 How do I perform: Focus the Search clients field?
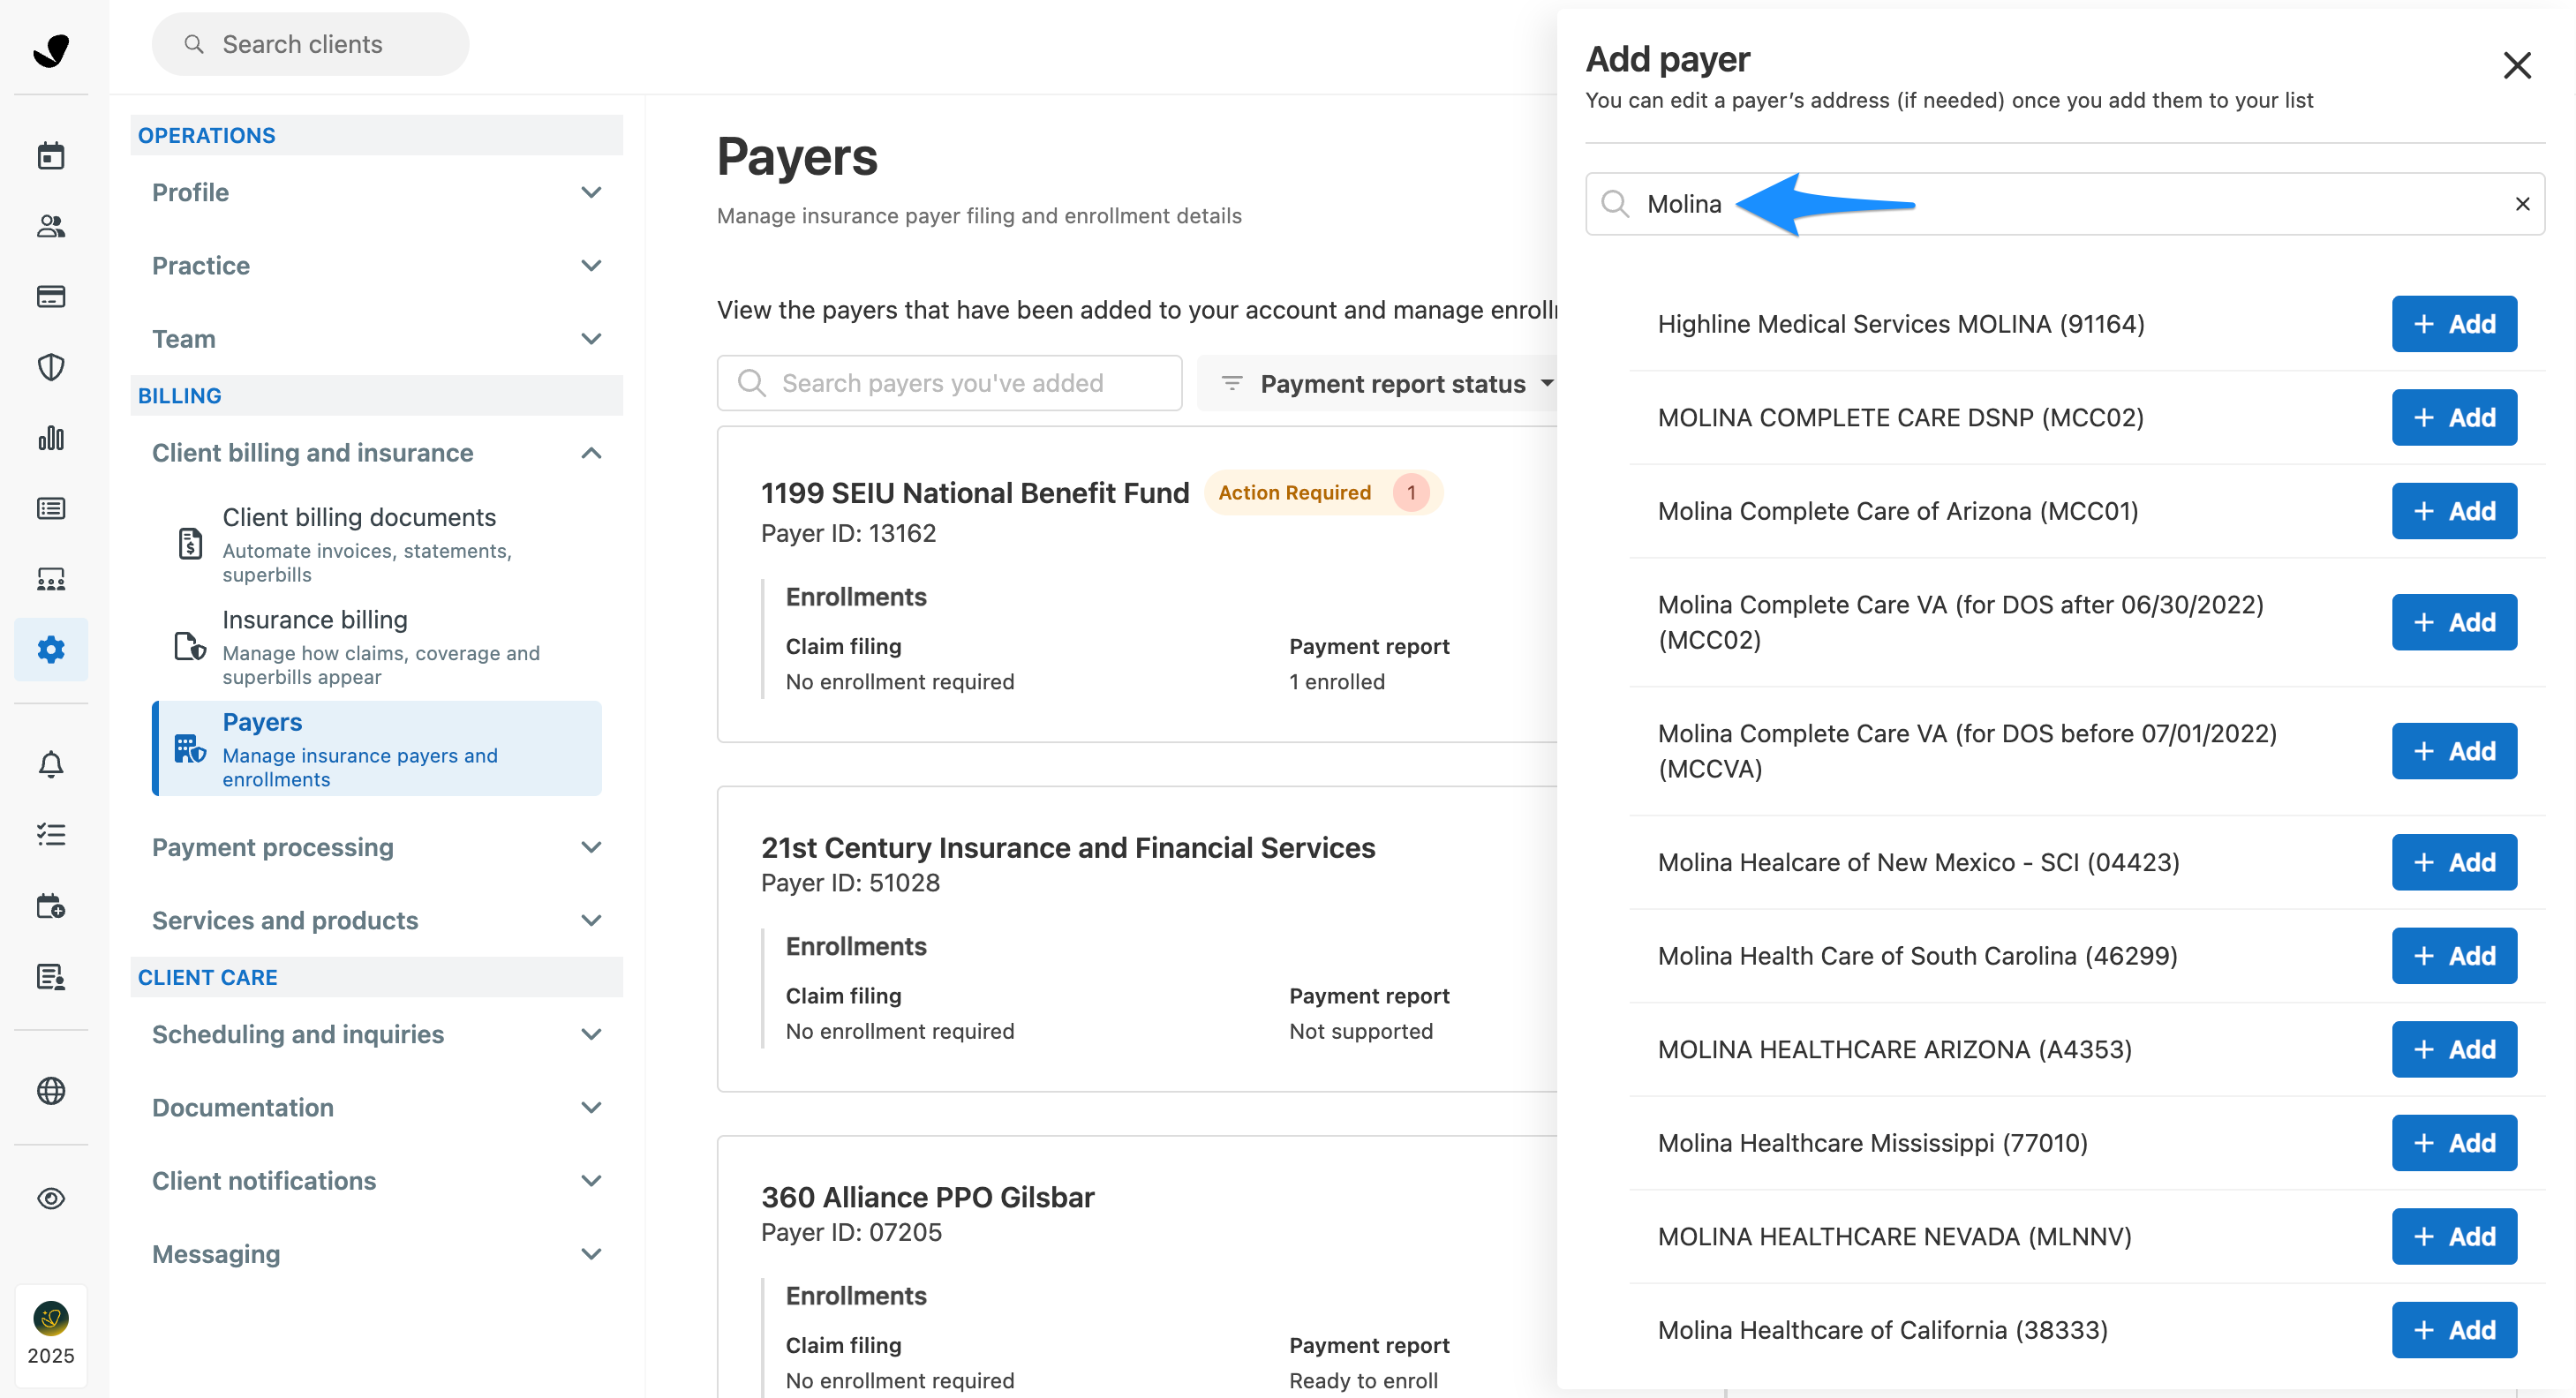click(310, 44)
